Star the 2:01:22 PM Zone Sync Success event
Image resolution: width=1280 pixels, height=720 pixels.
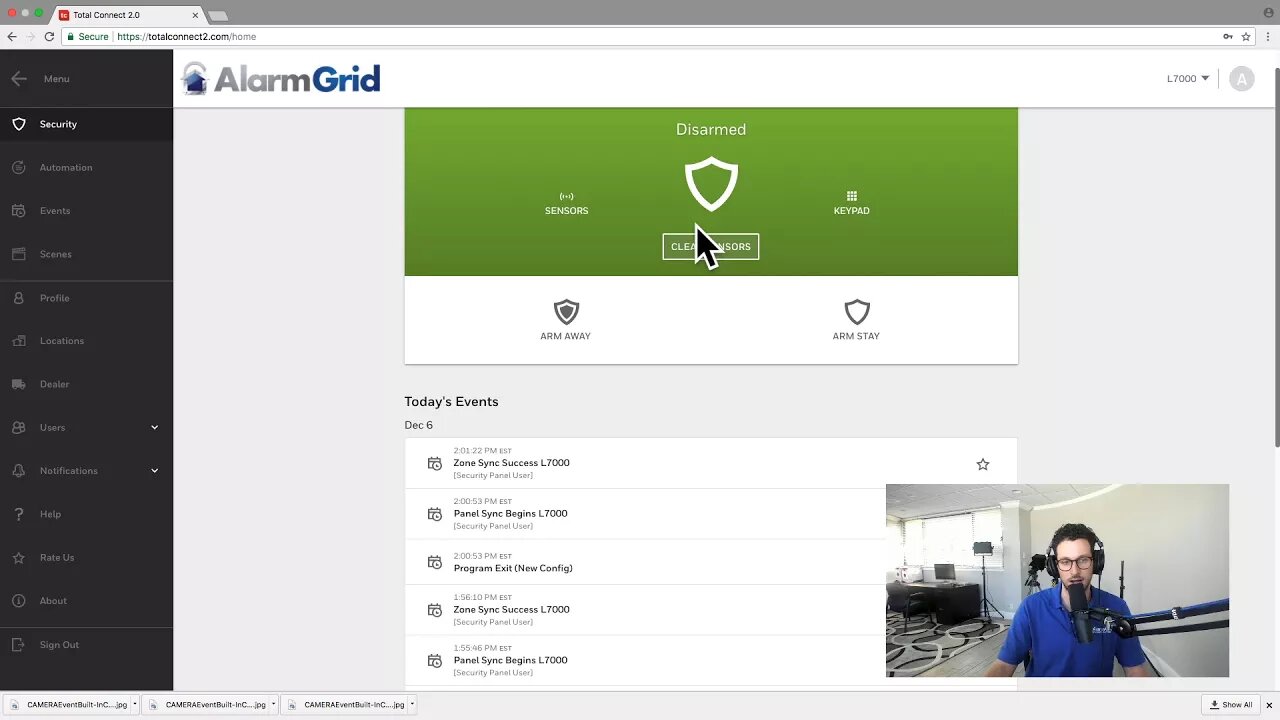(x=983, y=464)
